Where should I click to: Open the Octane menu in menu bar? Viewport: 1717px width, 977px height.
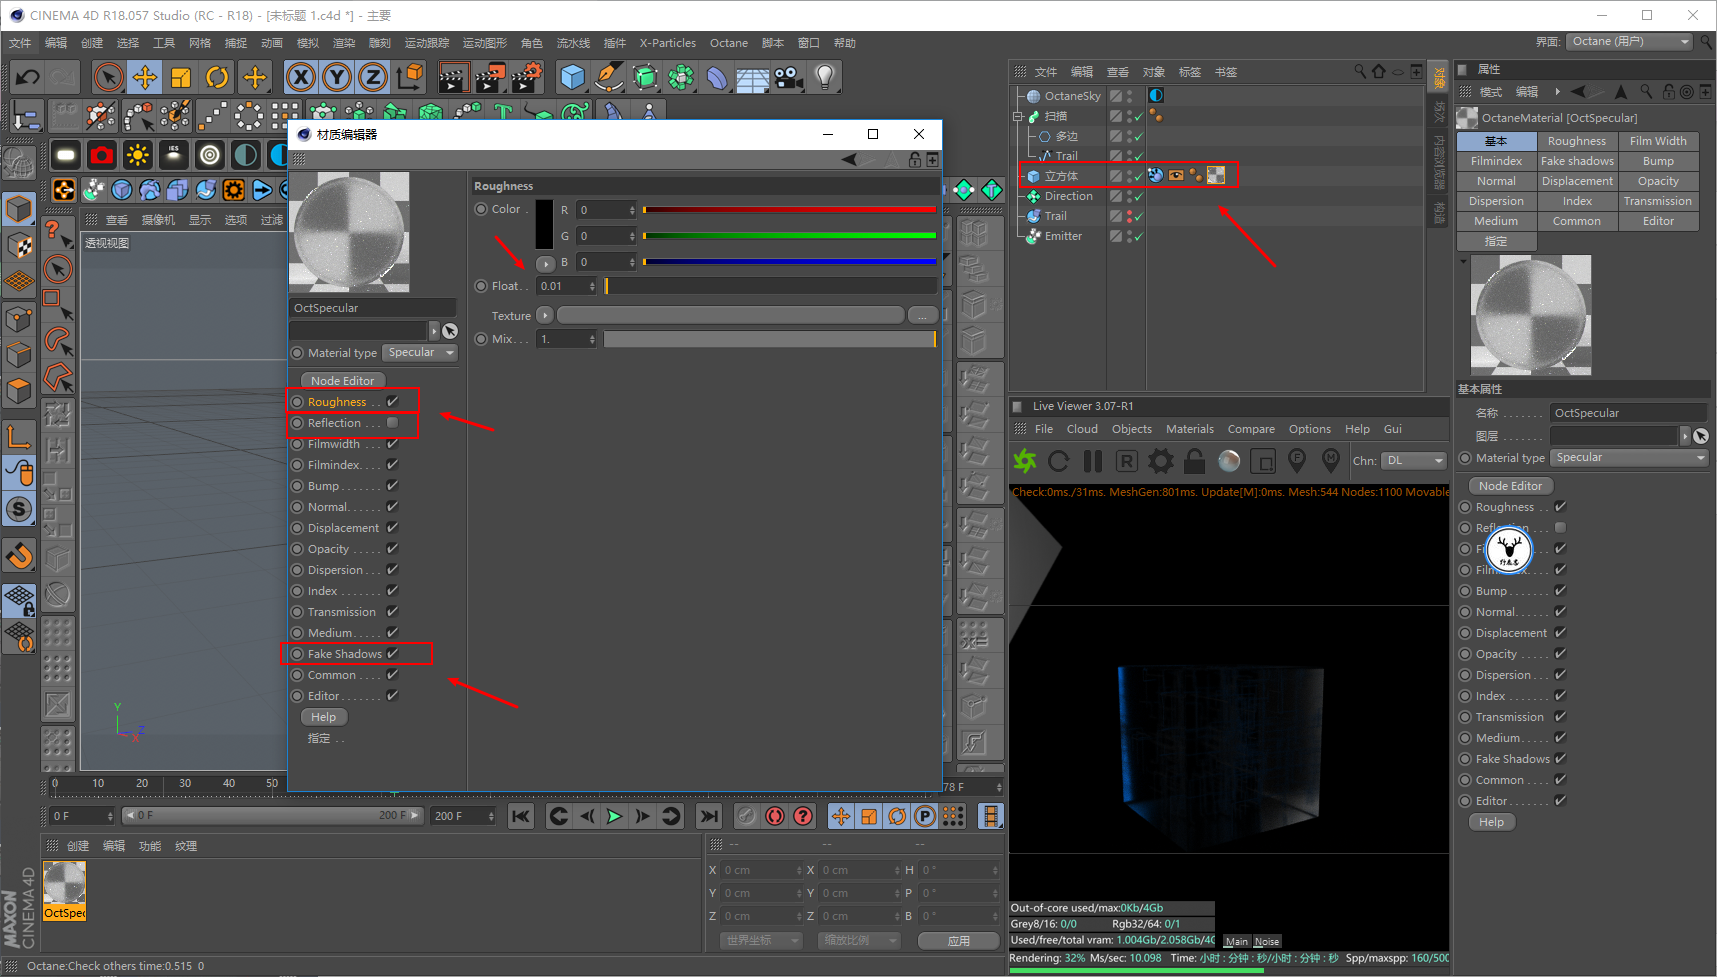tap(729, 43)
